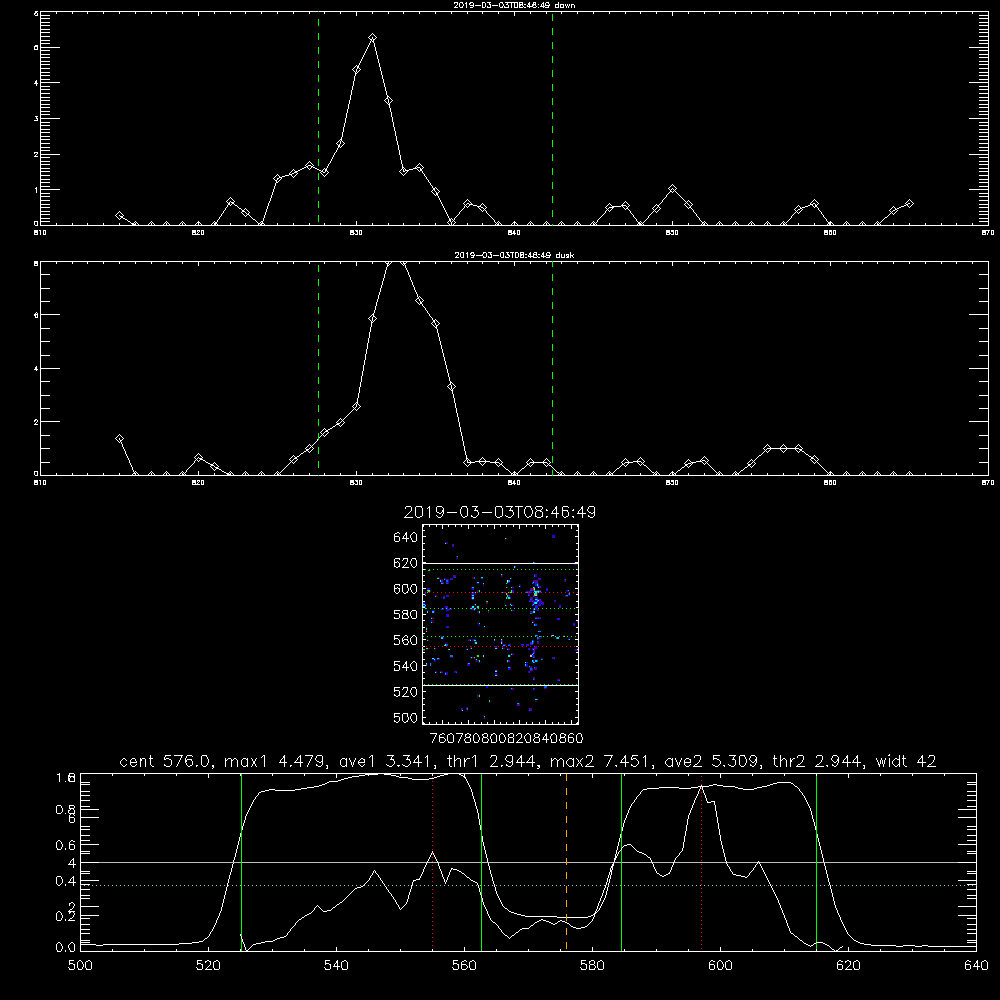Click 'widt 42' in the stats line
This screenshot has width=1000, height=1000.
(x=906, y=761)
